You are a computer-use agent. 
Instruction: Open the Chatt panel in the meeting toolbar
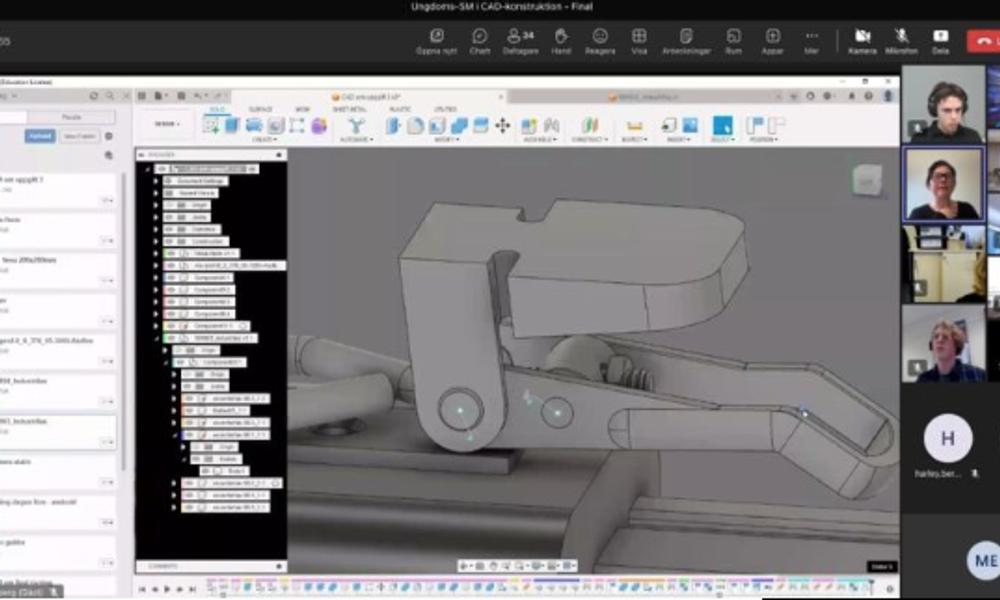pyautogui.click(x=480, y=41)
